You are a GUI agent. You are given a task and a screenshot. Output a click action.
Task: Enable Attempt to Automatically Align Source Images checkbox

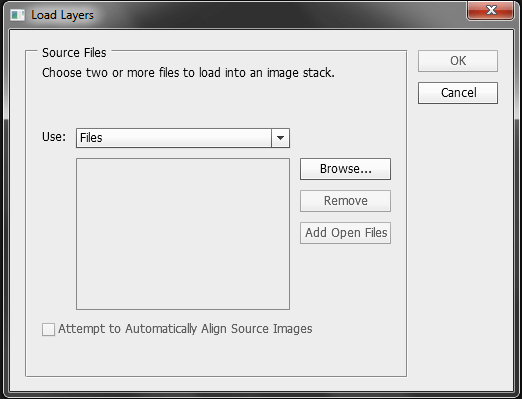point(49,329)
